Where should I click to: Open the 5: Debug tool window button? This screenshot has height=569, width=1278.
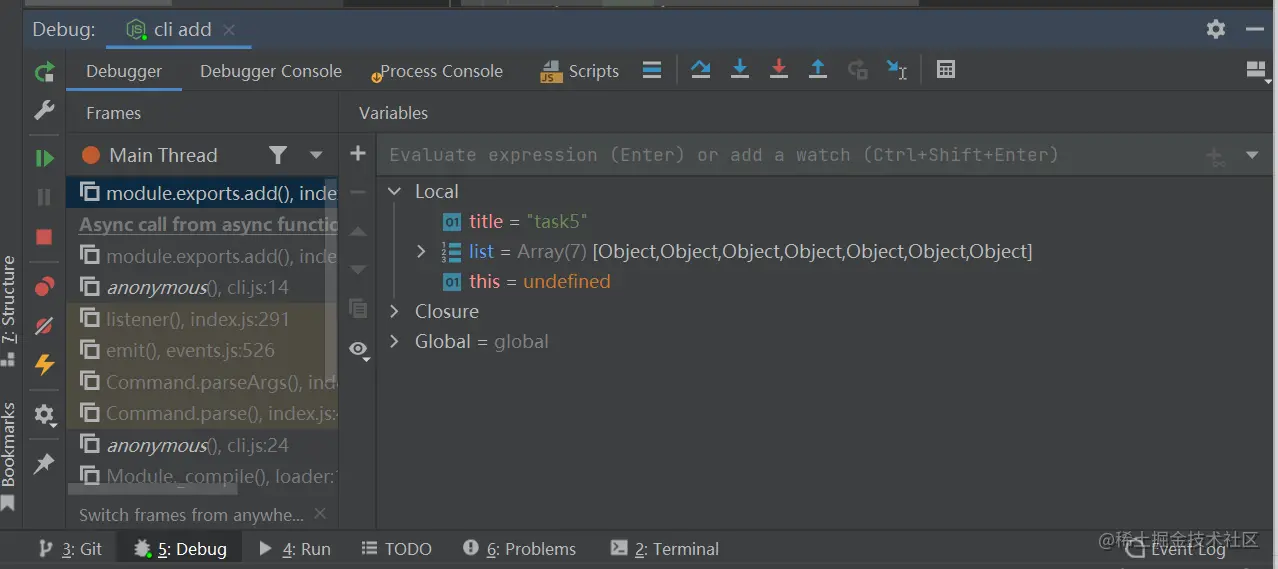pos(180,549)
